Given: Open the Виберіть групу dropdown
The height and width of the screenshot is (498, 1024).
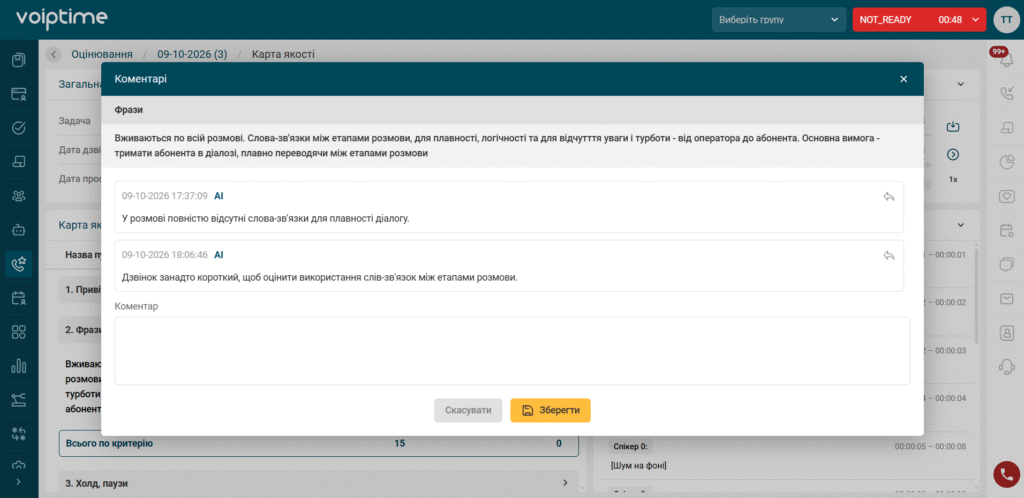Looking at the screenshot, I should 779,20.
